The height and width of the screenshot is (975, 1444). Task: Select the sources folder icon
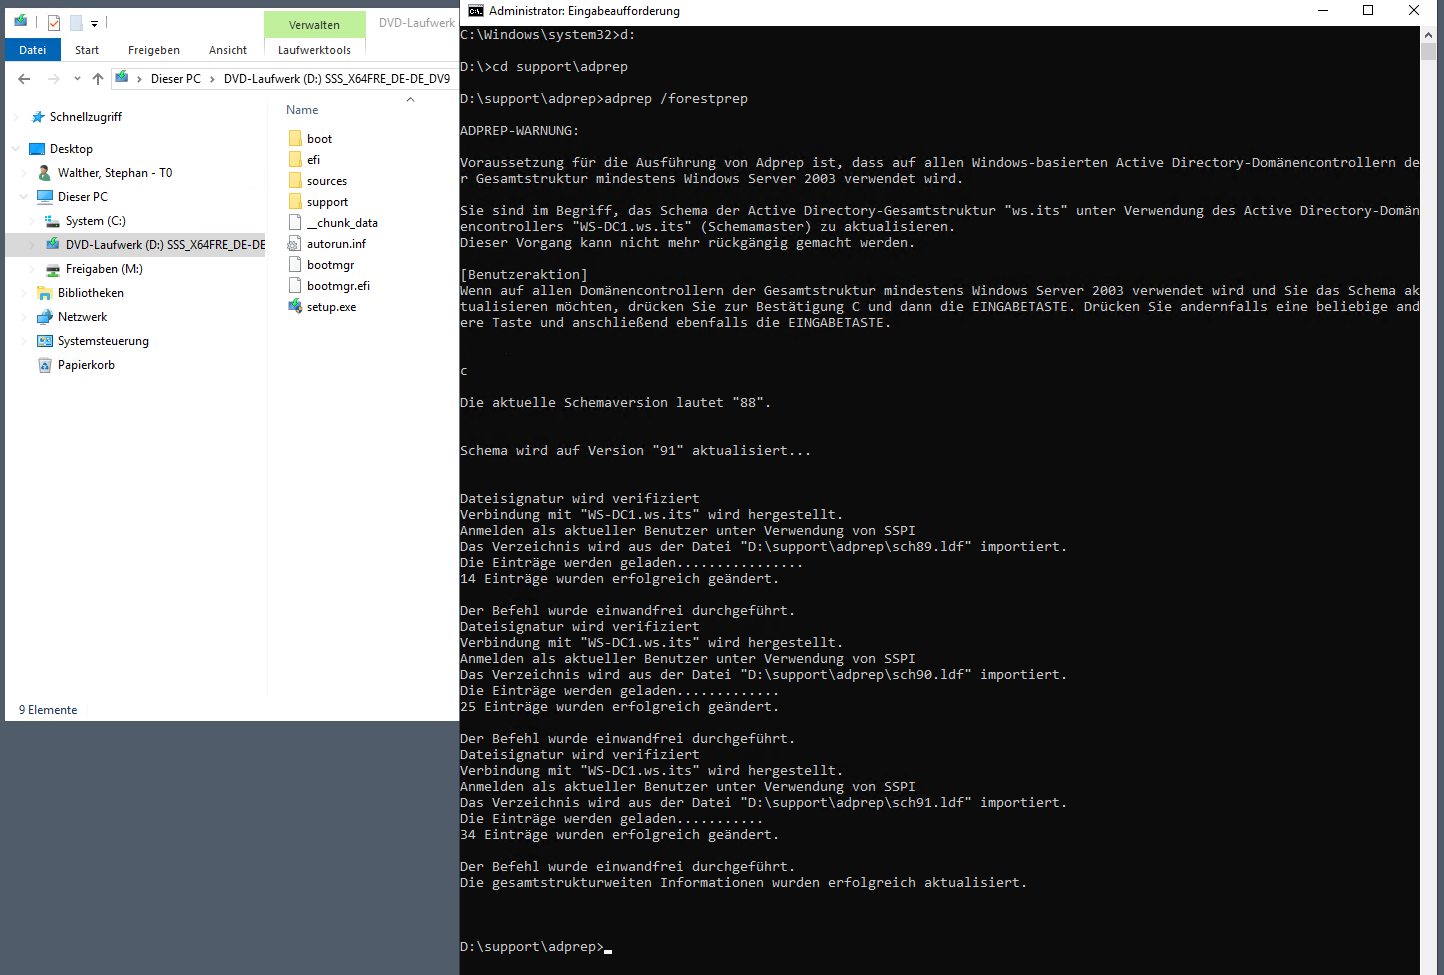[295, 181]
